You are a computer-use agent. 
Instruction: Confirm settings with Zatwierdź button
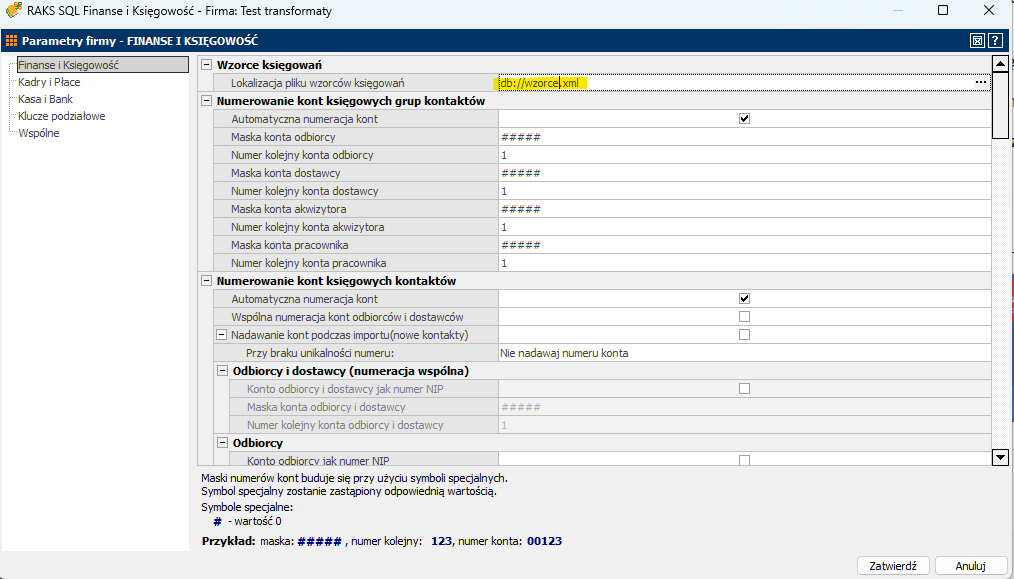pos(893,565)
